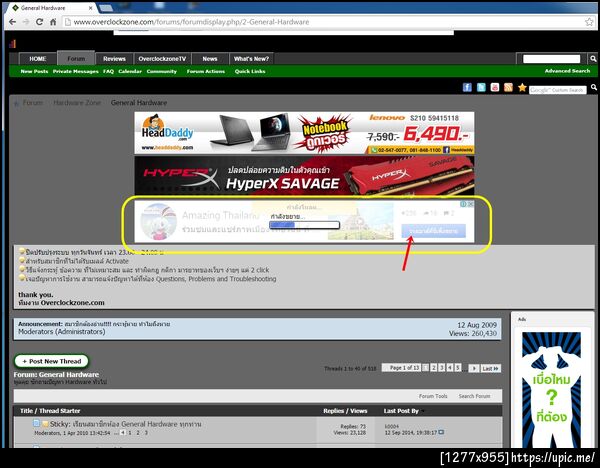The image size is (600, 468).
Task: Open the Hardware Zone breadcrumb link
Action: pyautogui.click(x=77, y=103)
